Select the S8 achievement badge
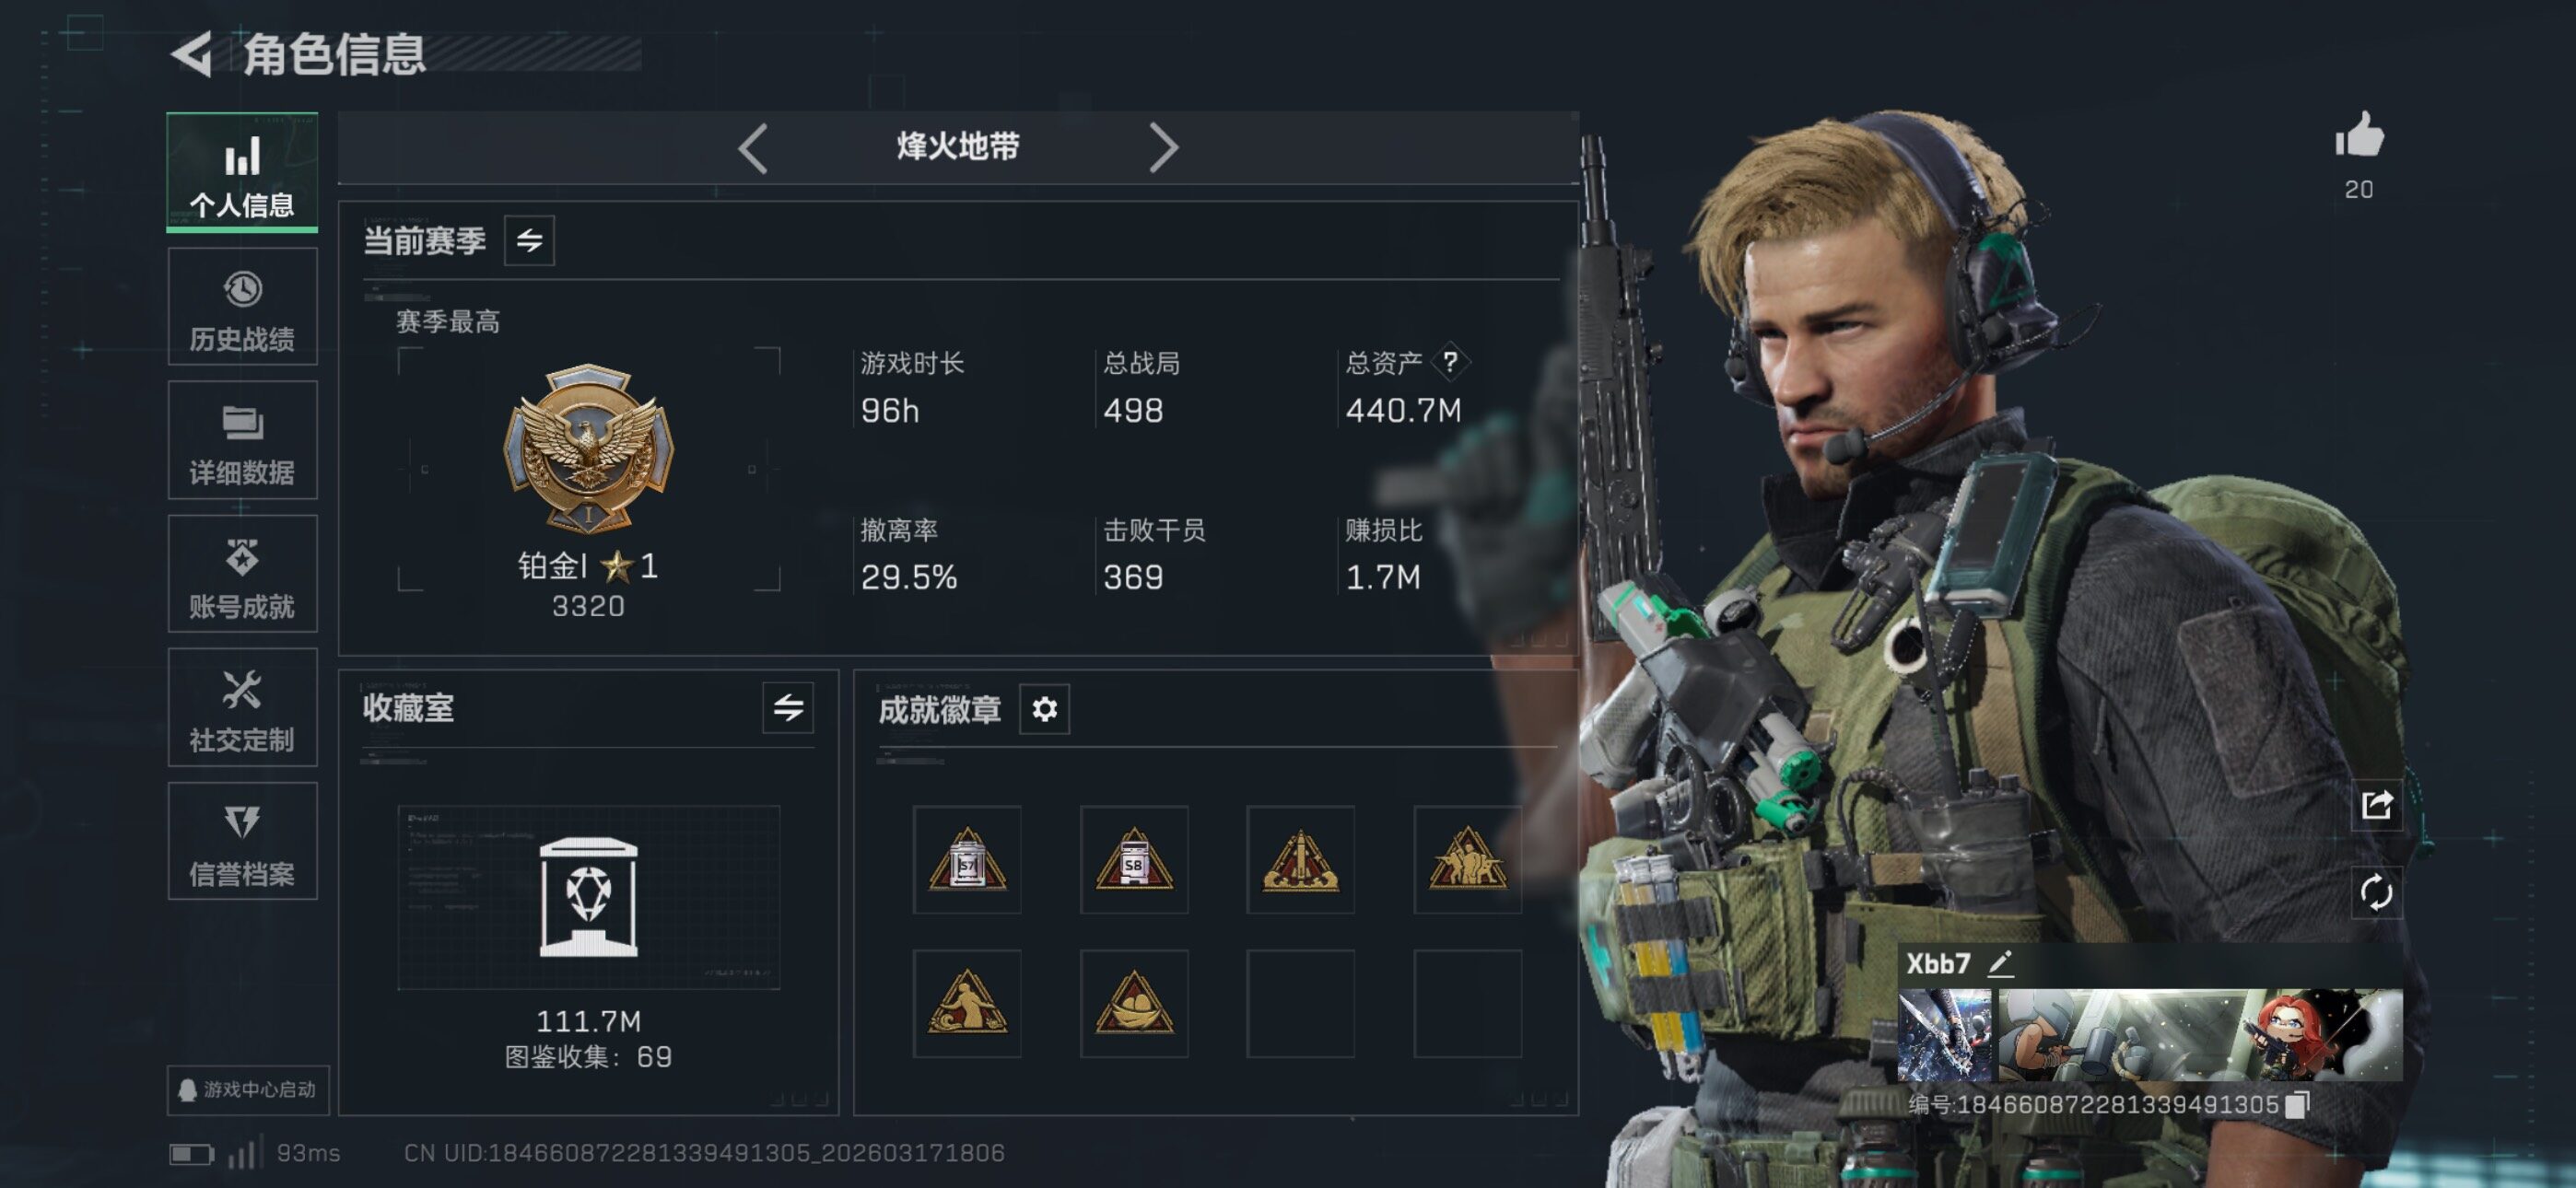The width and height of the screenshot is (2576, 1188). click(1134, 860)
